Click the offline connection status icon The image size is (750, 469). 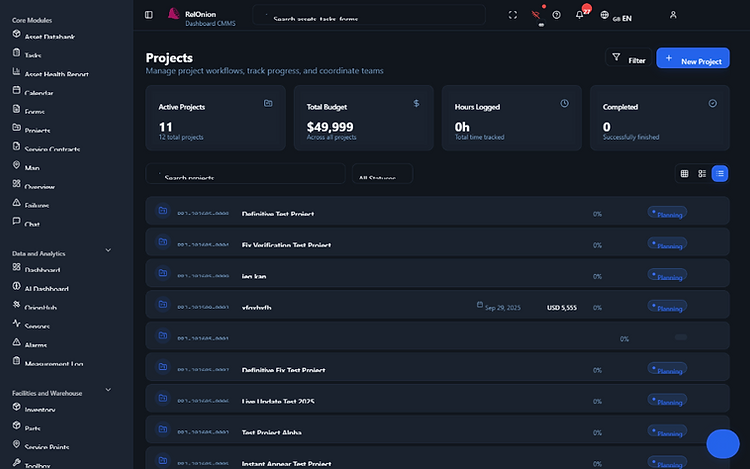pyautogui.click(x=536, y=15)
